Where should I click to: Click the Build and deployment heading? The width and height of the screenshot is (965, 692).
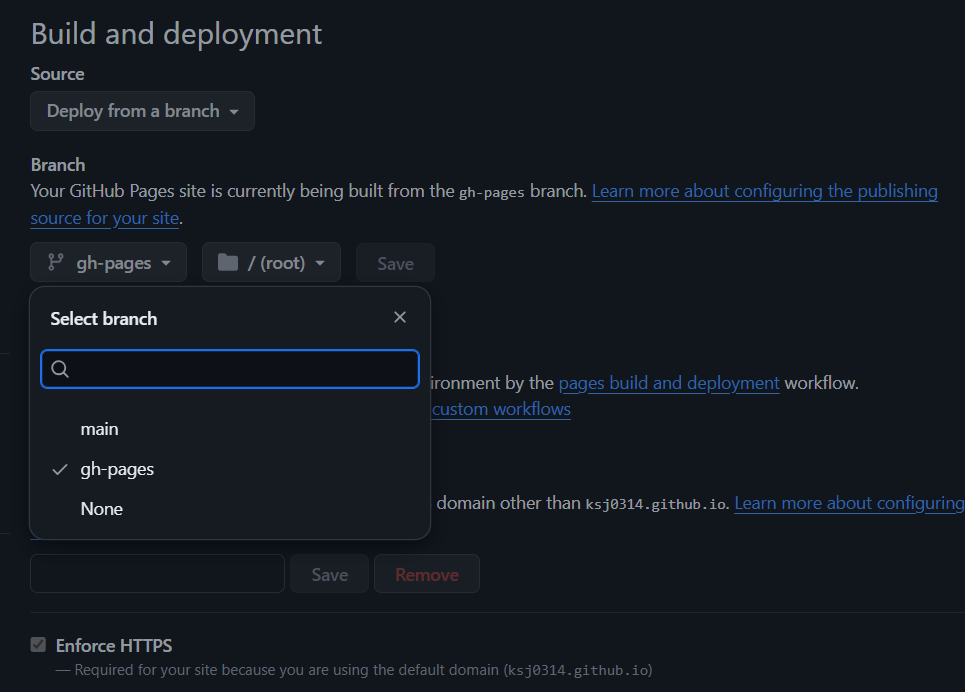click(177, 33)
